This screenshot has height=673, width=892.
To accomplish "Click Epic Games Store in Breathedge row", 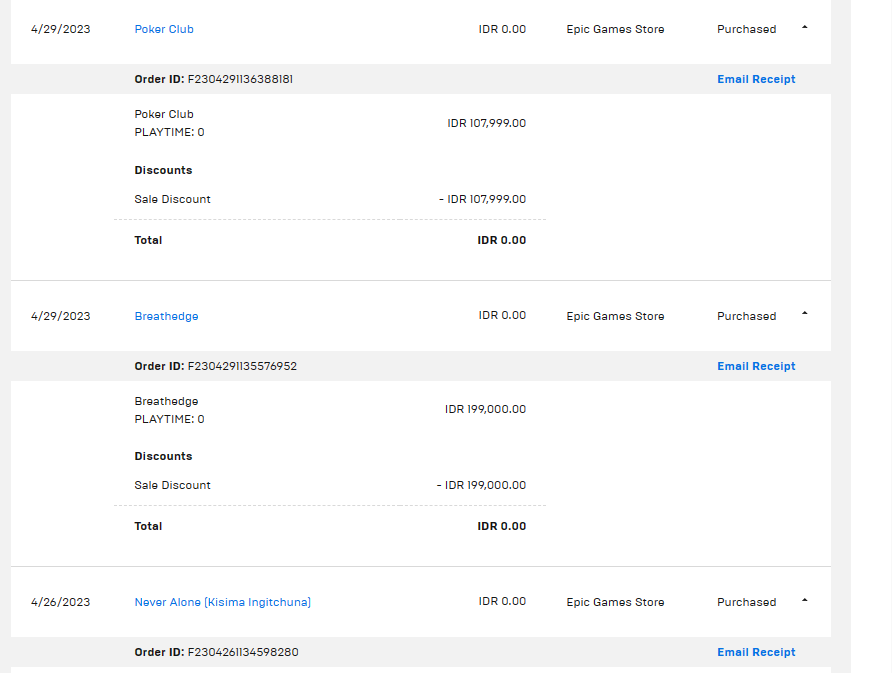I will coord(615,316).
